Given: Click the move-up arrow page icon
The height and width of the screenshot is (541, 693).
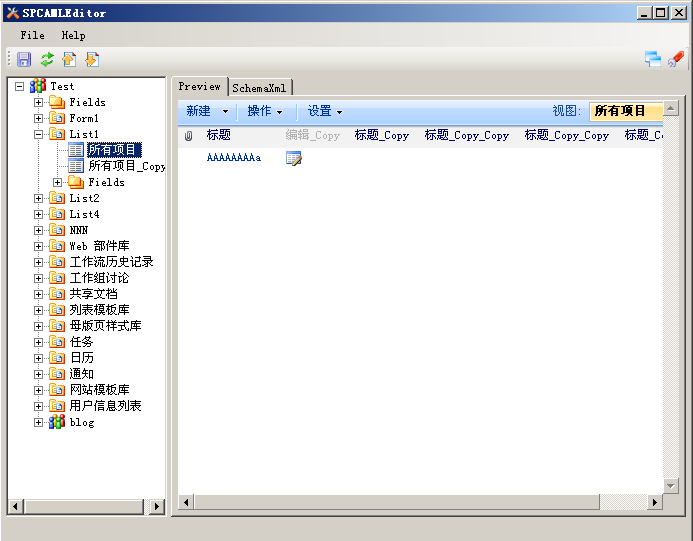Looking at the screenshot, I should click(69, 59).
